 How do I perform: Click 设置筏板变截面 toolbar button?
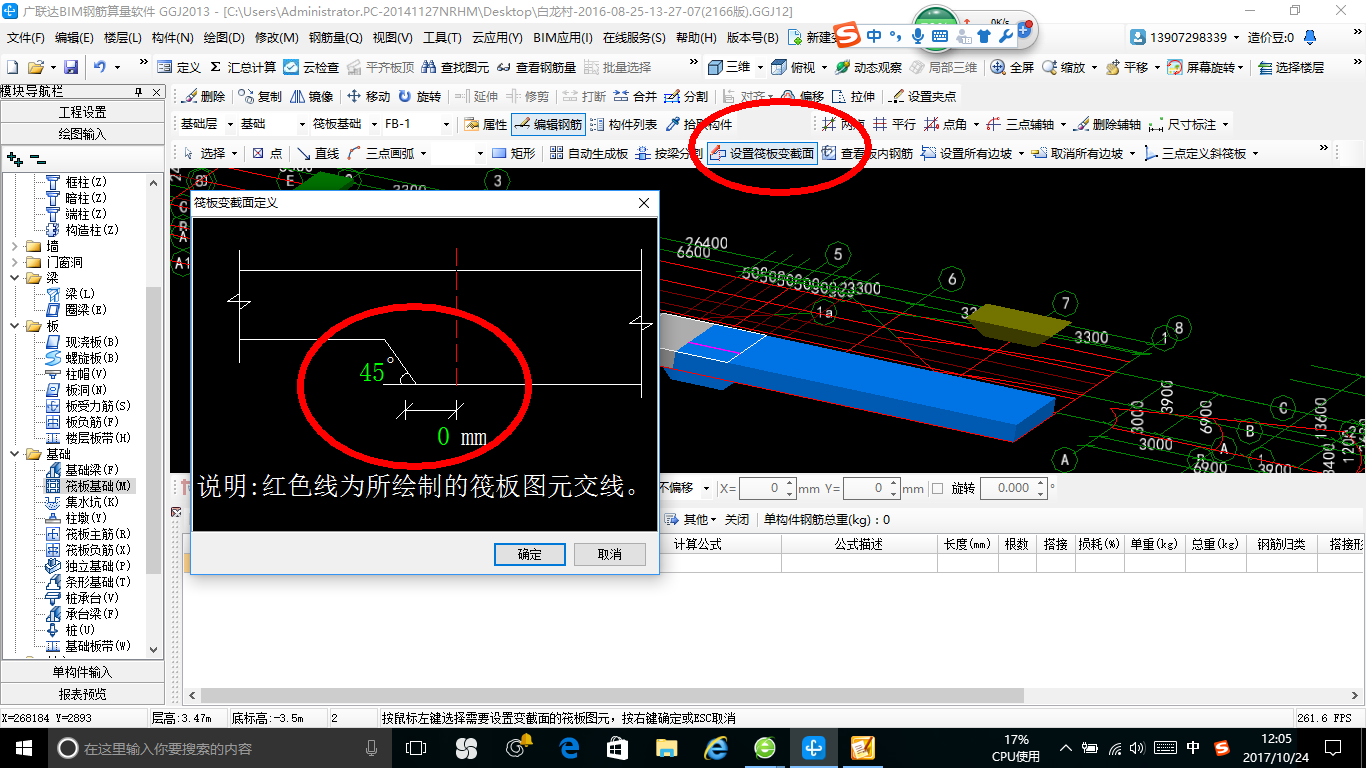[x=762, y=153]
